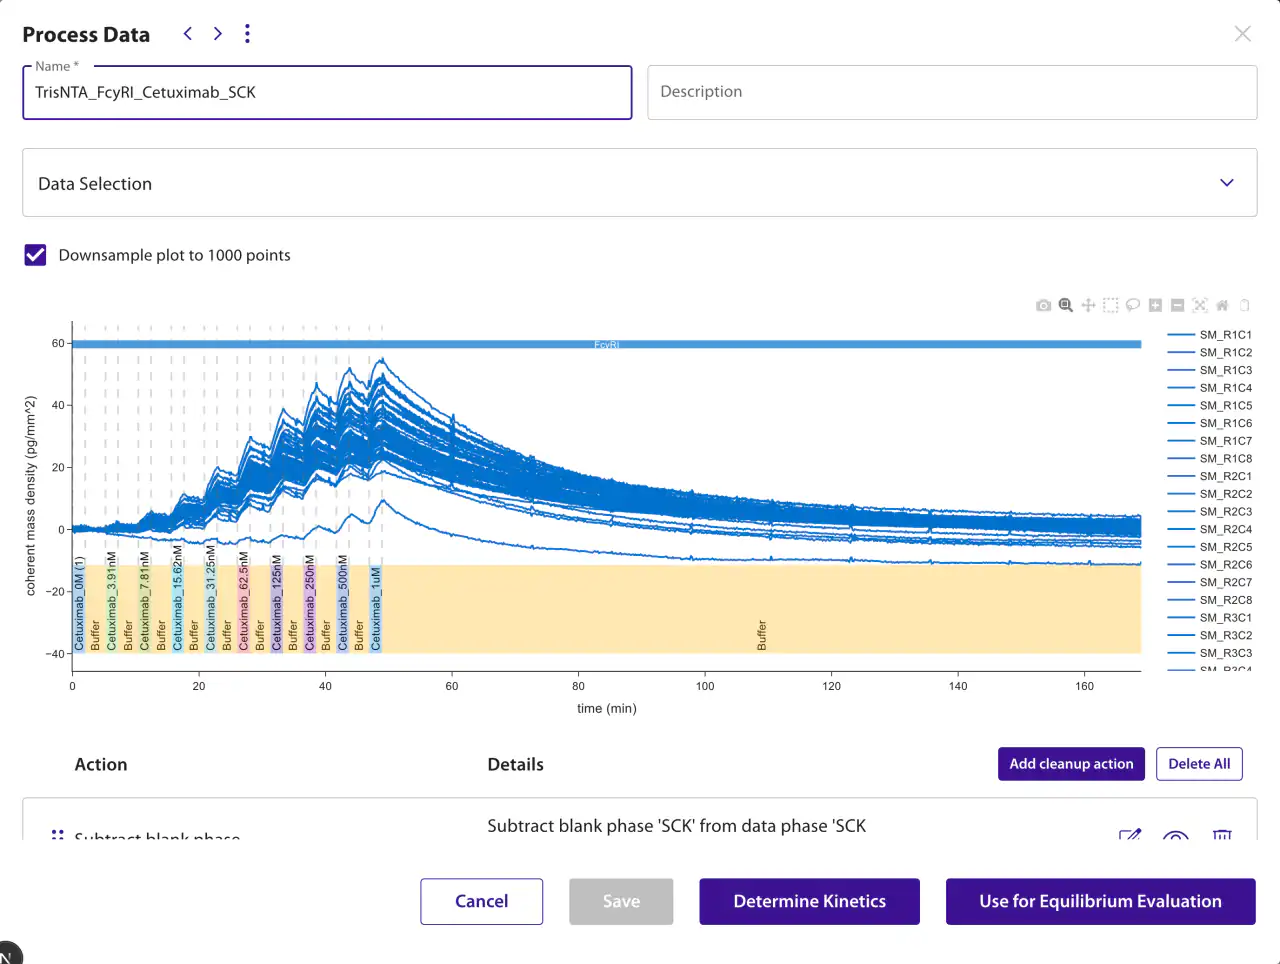
Task: Toggle SM_R2C6 trace in legend
Action: [1210, 565]
